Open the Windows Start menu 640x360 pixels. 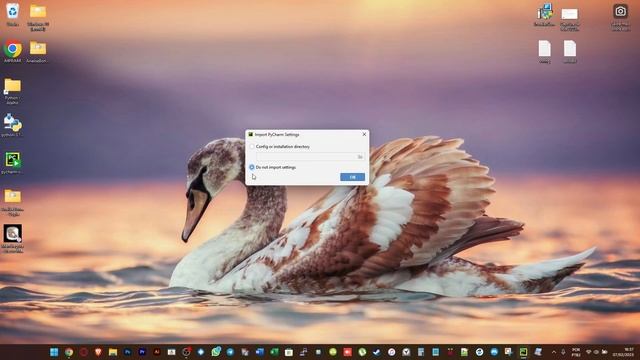[54, 352]
